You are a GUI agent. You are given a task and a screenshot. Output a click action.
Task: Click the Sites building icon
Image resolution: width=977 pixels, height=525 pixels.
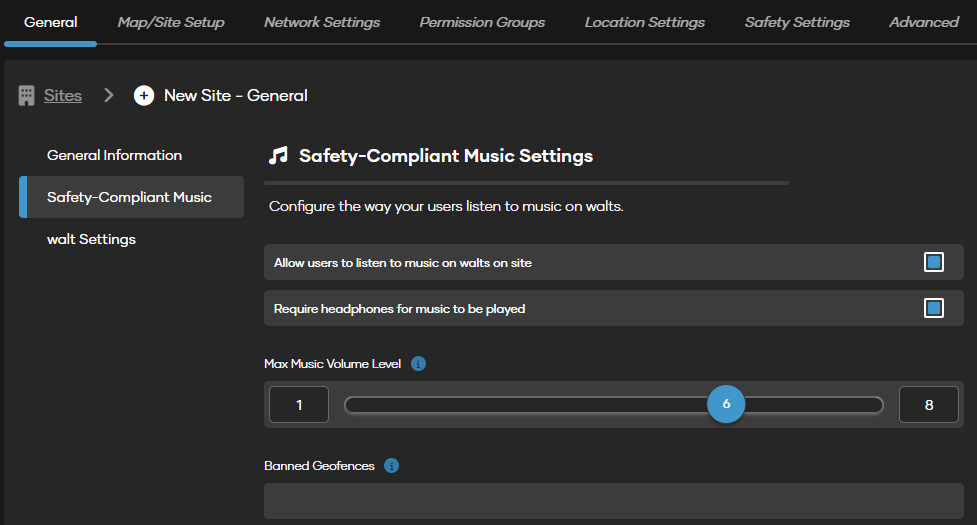click(26, 95)
